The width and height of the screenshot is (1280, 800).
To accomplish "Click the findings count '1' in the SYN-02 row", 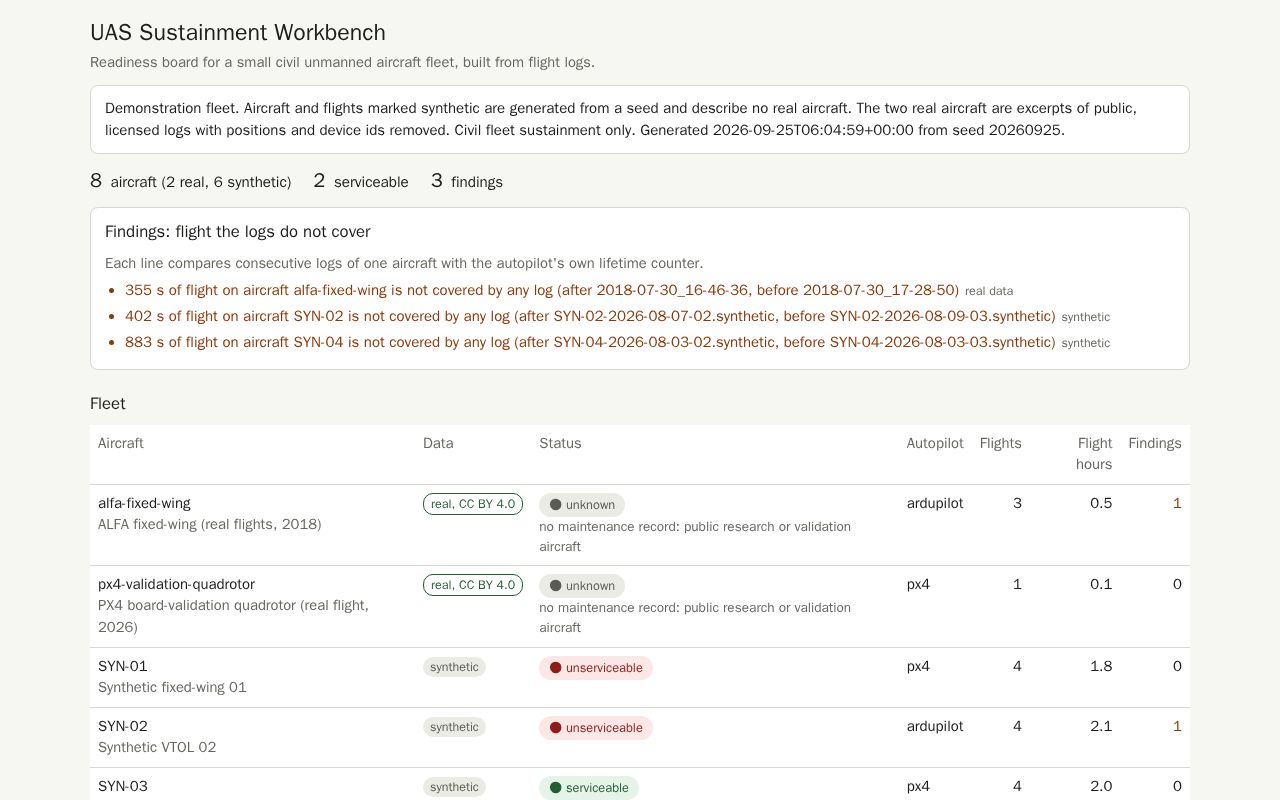I will (x=1177, y=726).
